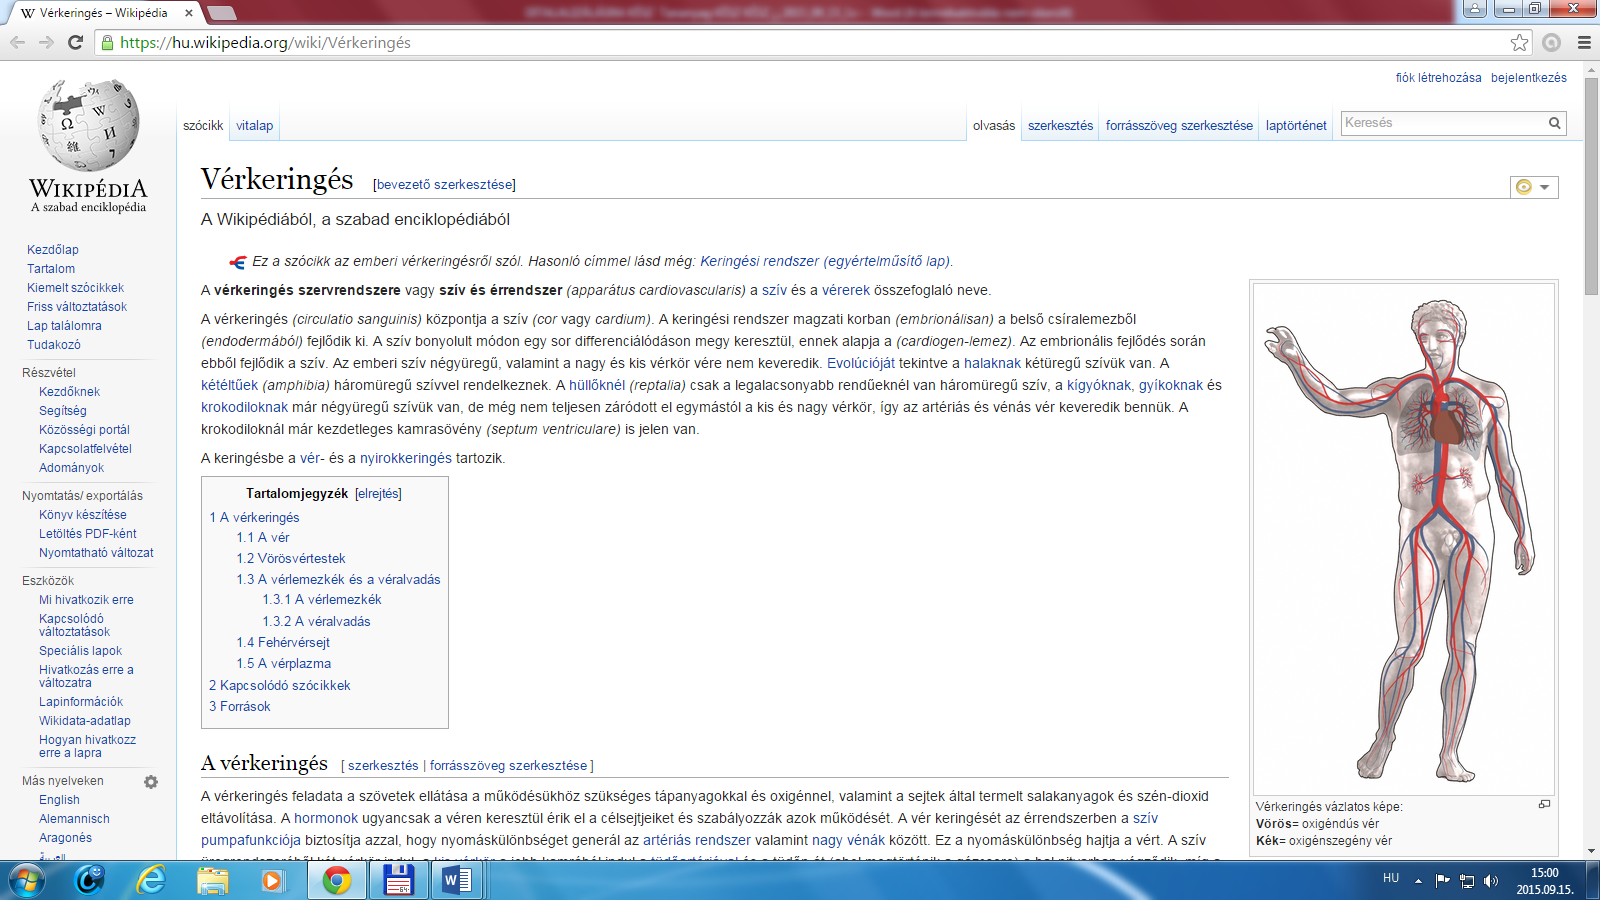Click the HU language indicator in tray
Image resolution: width=1600 pixels, height=900 pixels.
tap(1391, 878)
